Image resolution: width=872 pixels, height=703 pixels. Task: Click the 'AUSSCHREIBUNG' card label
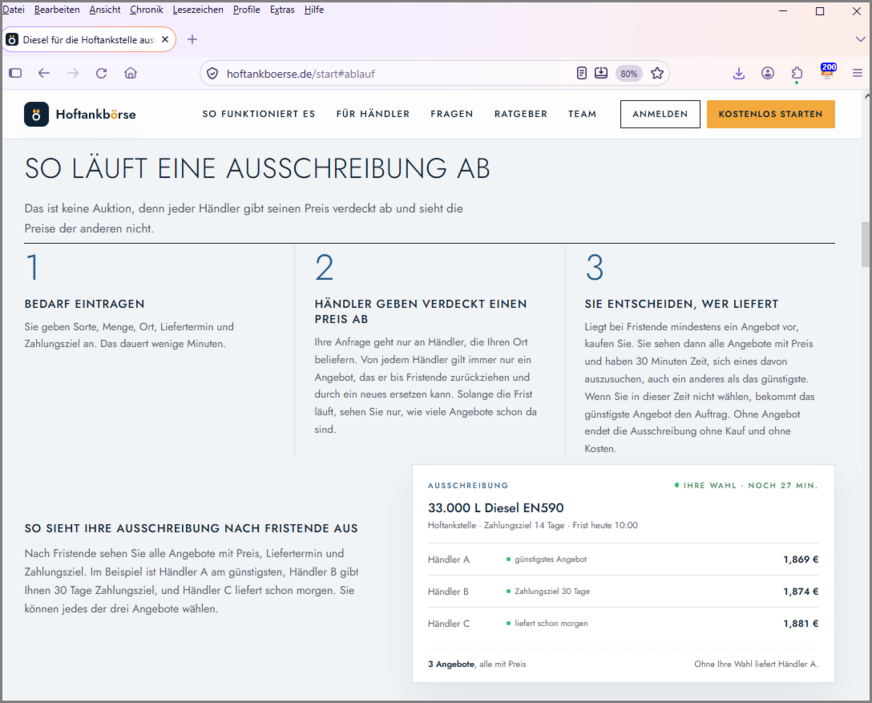(x=468, y=486)
